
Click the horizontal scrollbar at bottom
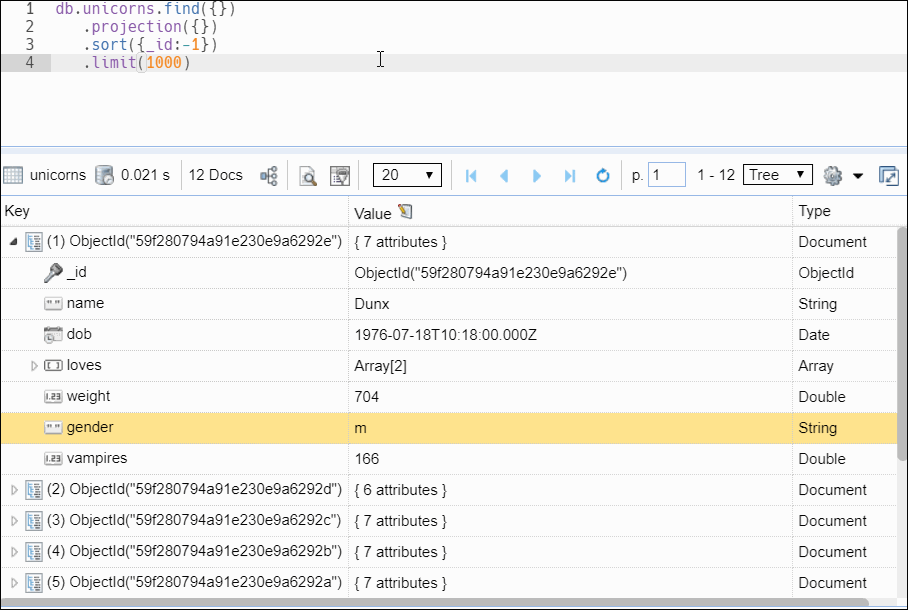[x=434, y=602]
